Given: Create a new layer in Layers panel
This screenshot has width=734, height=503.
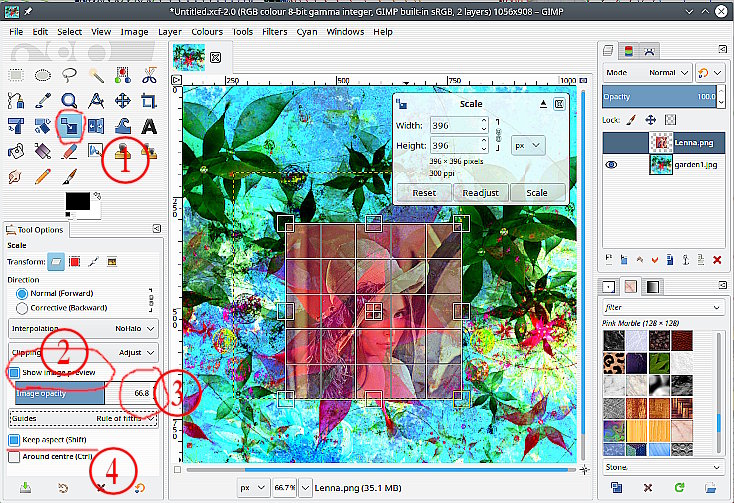Looking at the screenshot, I should 609,260.
